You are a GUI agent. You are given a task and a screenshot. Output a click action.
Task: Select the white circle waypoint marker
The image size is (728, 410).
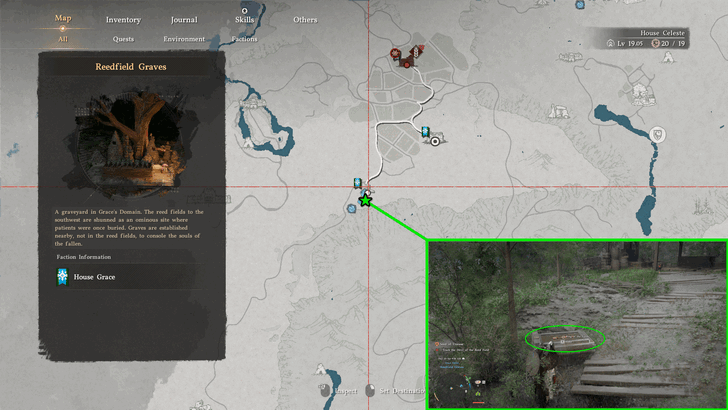(x=435, y=142)
